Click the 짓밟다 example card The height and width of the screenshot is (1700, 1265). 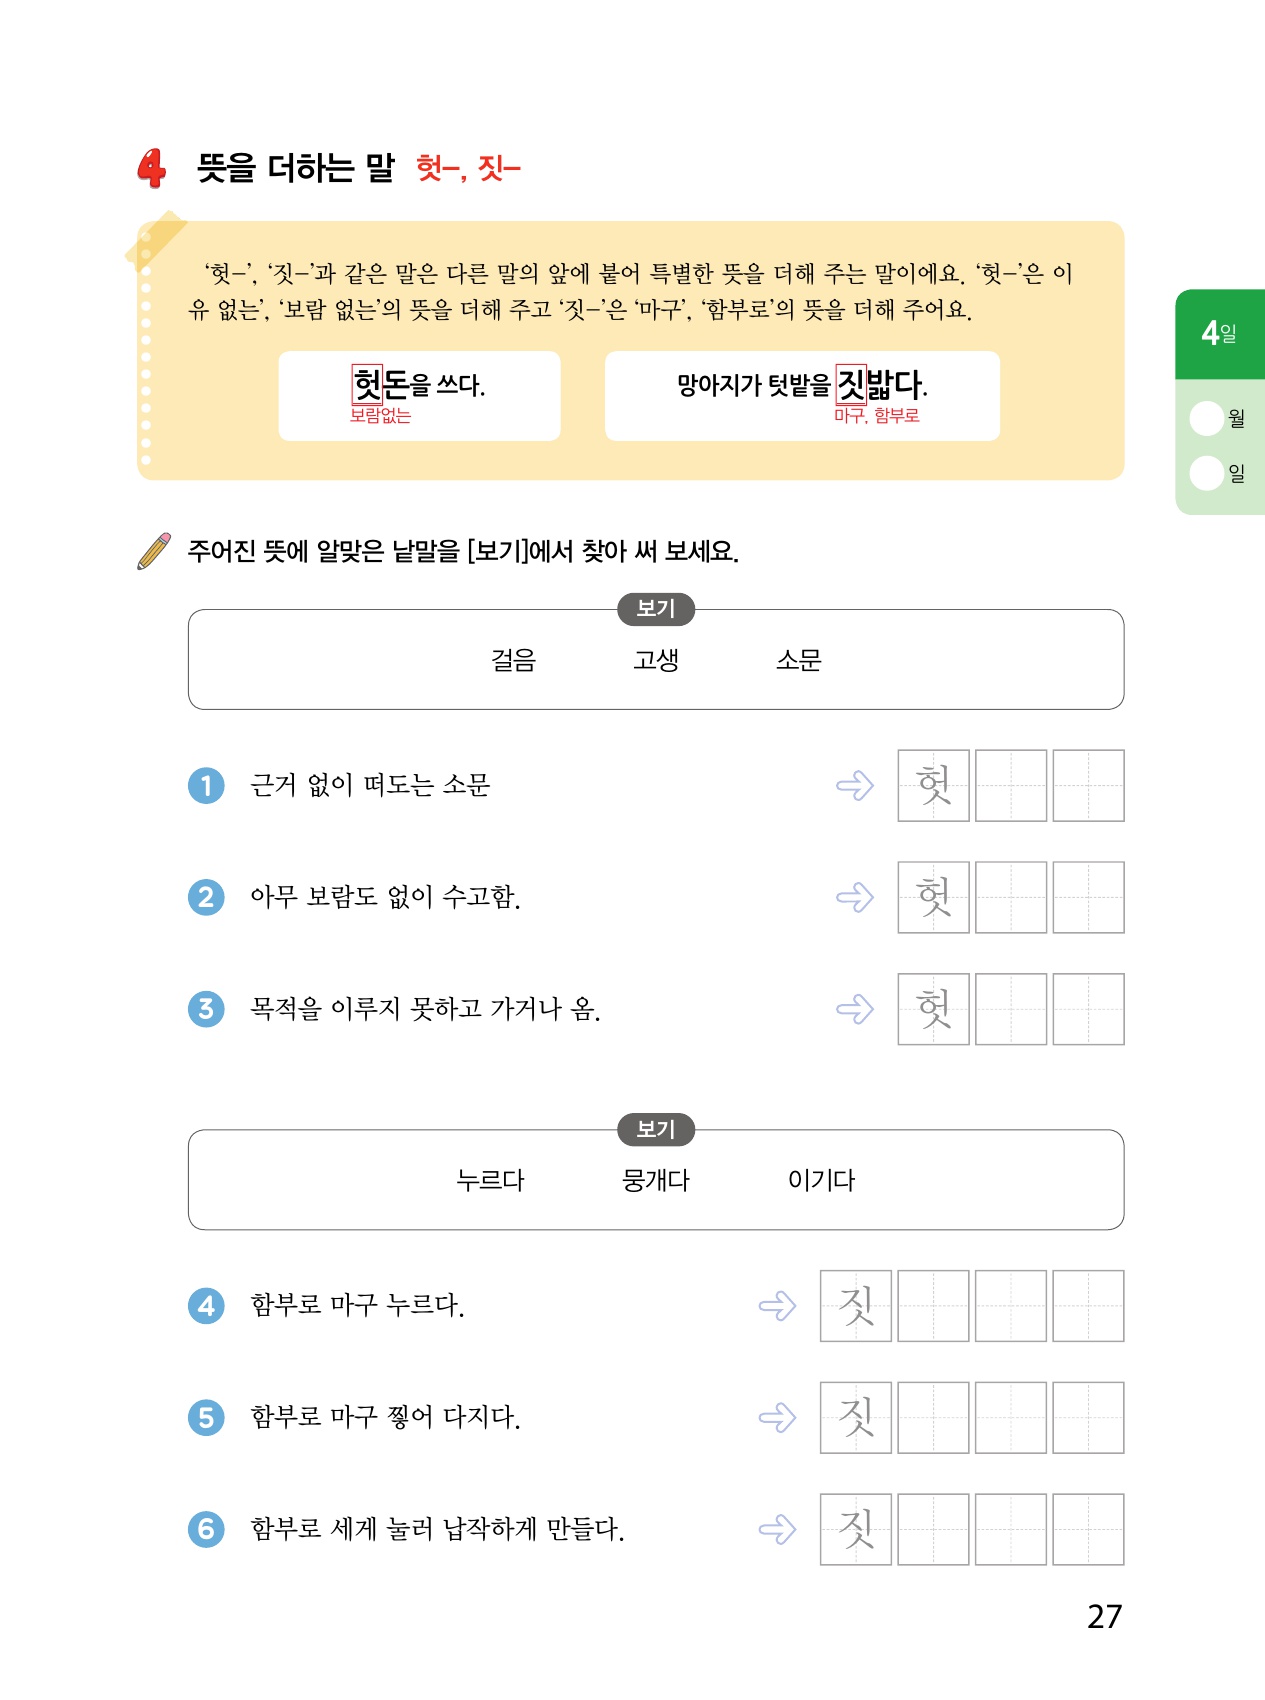click(x=802, y=395)
